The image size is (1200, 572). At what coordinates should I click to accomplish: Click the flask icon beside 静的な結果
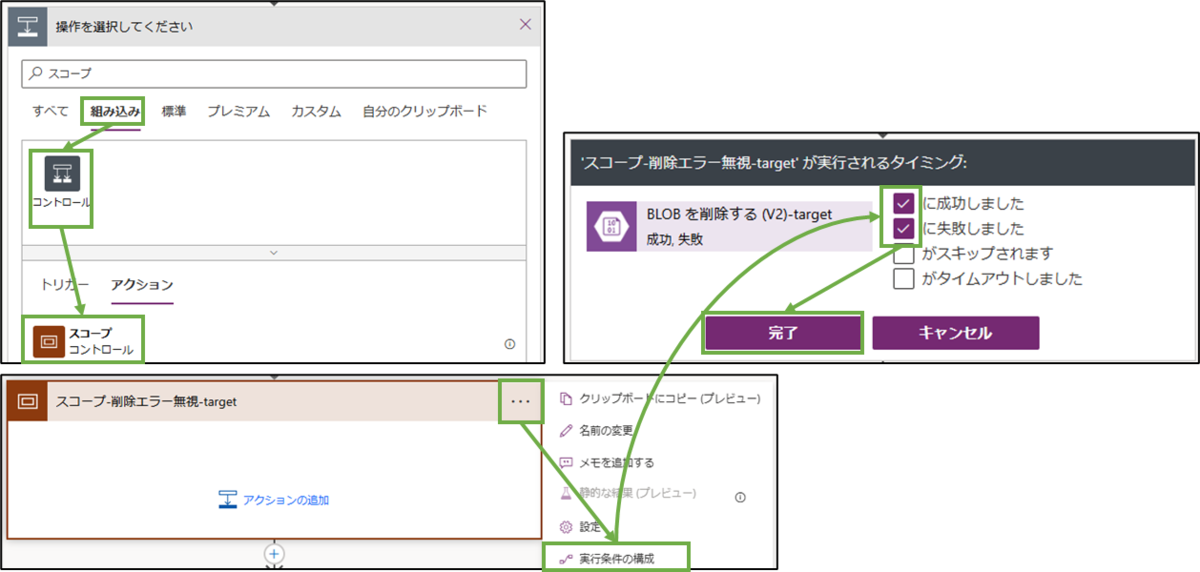[566, 494]
